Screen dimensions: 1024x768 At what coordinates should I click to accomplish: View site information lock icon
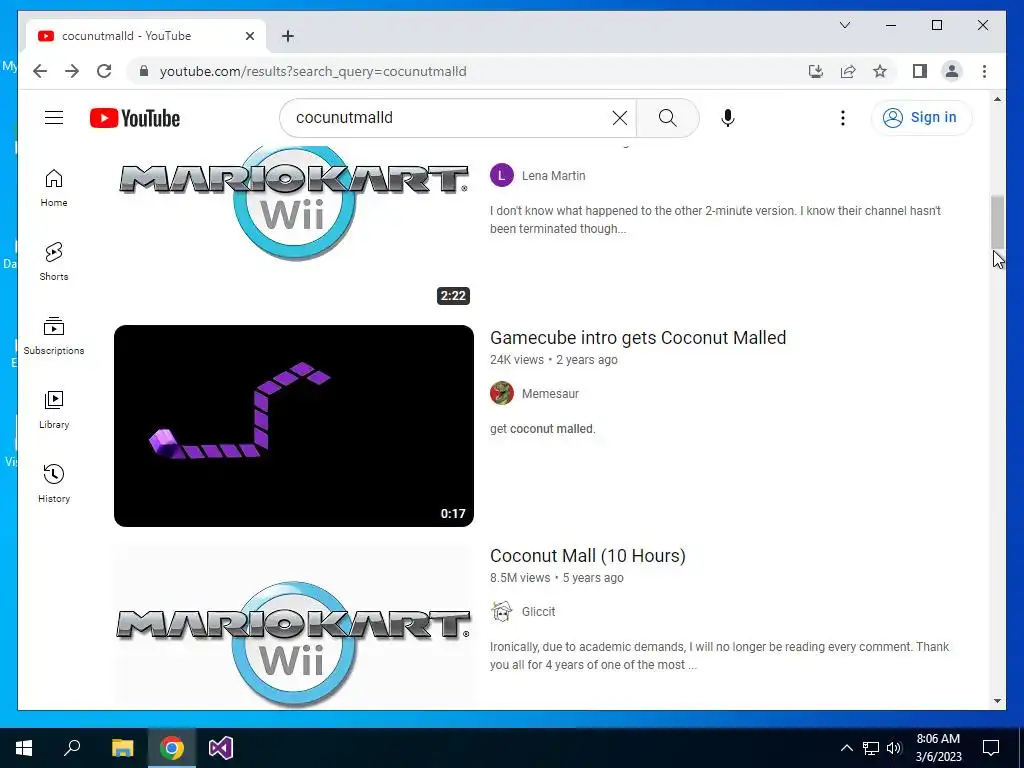tap(144, 71)
